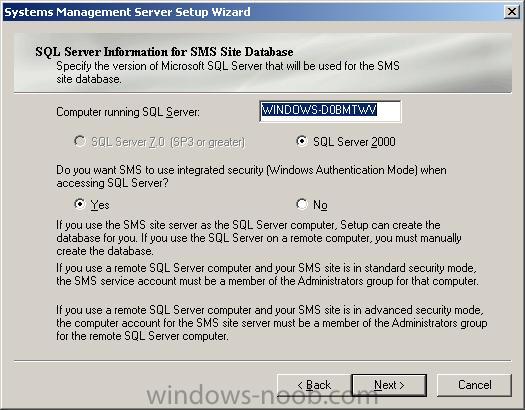
Task: Click the integrated security question text
Action: pos(251,176)
